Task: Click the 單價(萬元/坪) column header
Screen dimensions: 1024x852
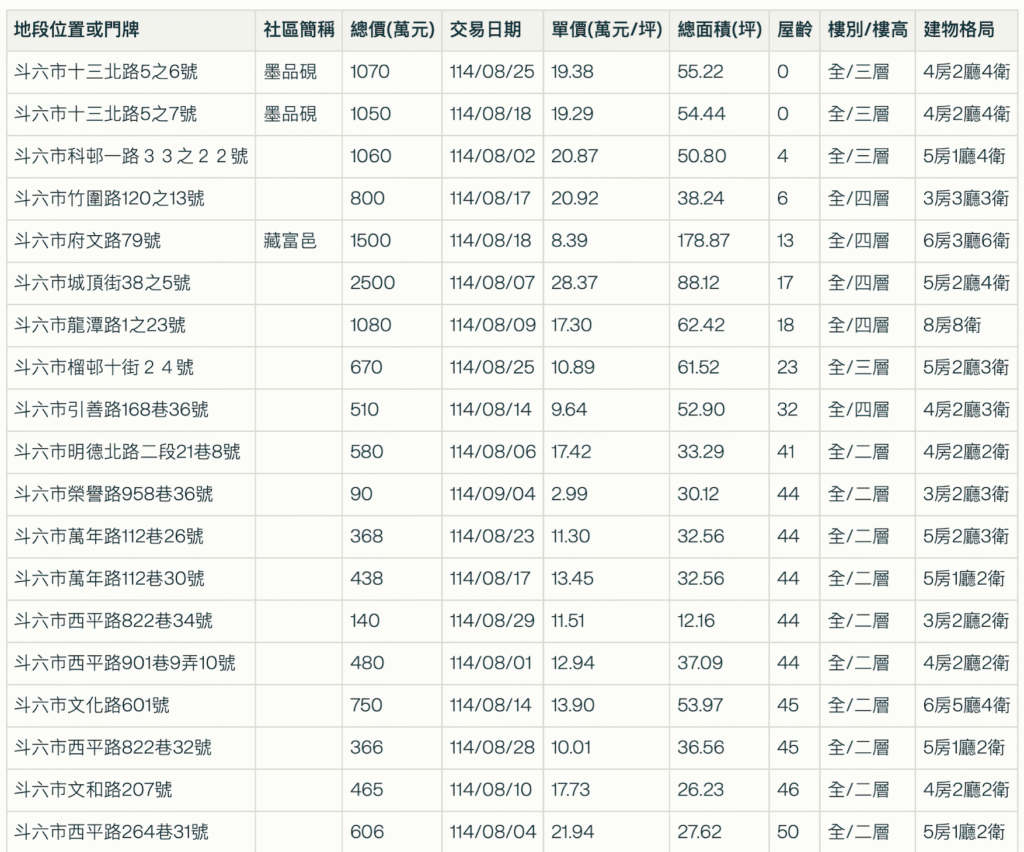Action: 606,29
